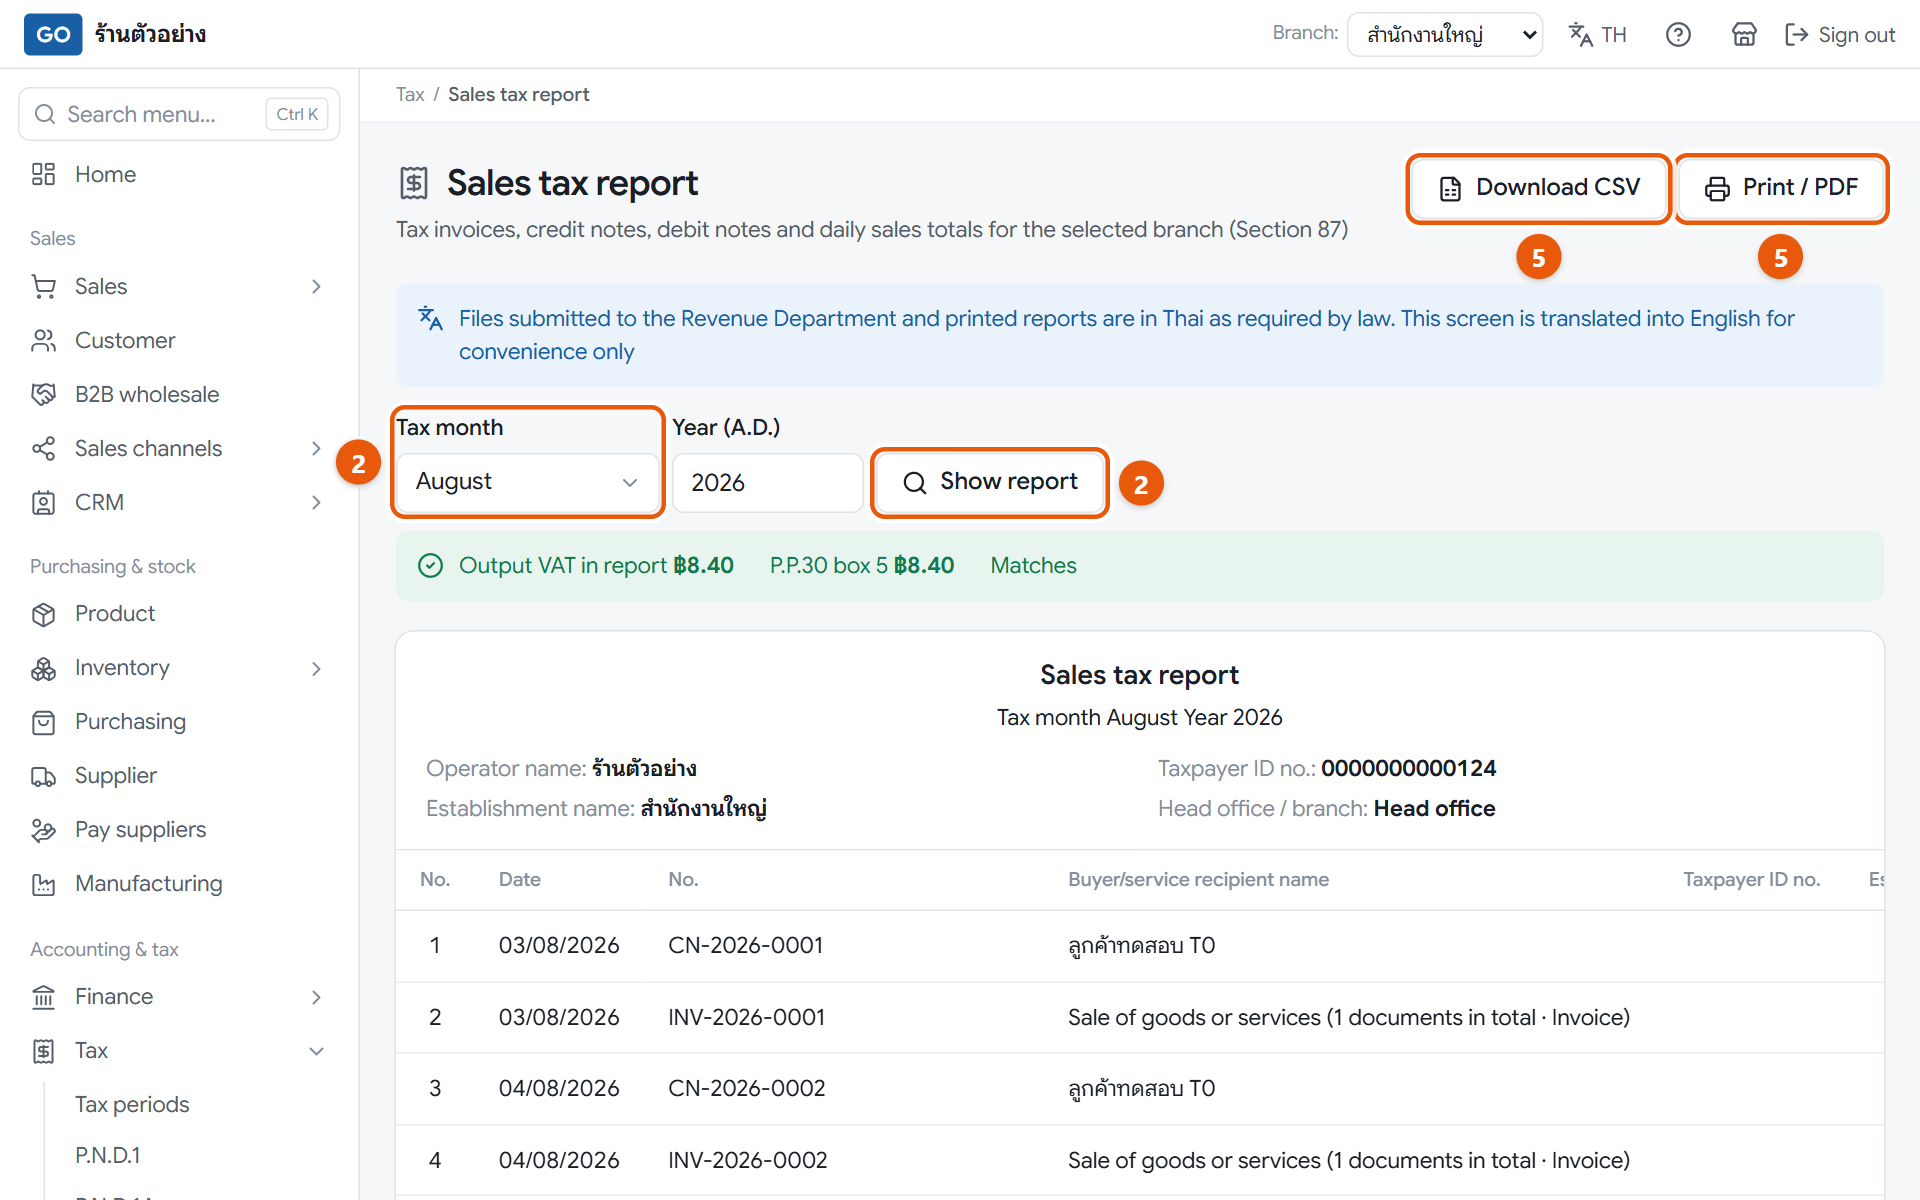Download the report as CSV

1539,188
